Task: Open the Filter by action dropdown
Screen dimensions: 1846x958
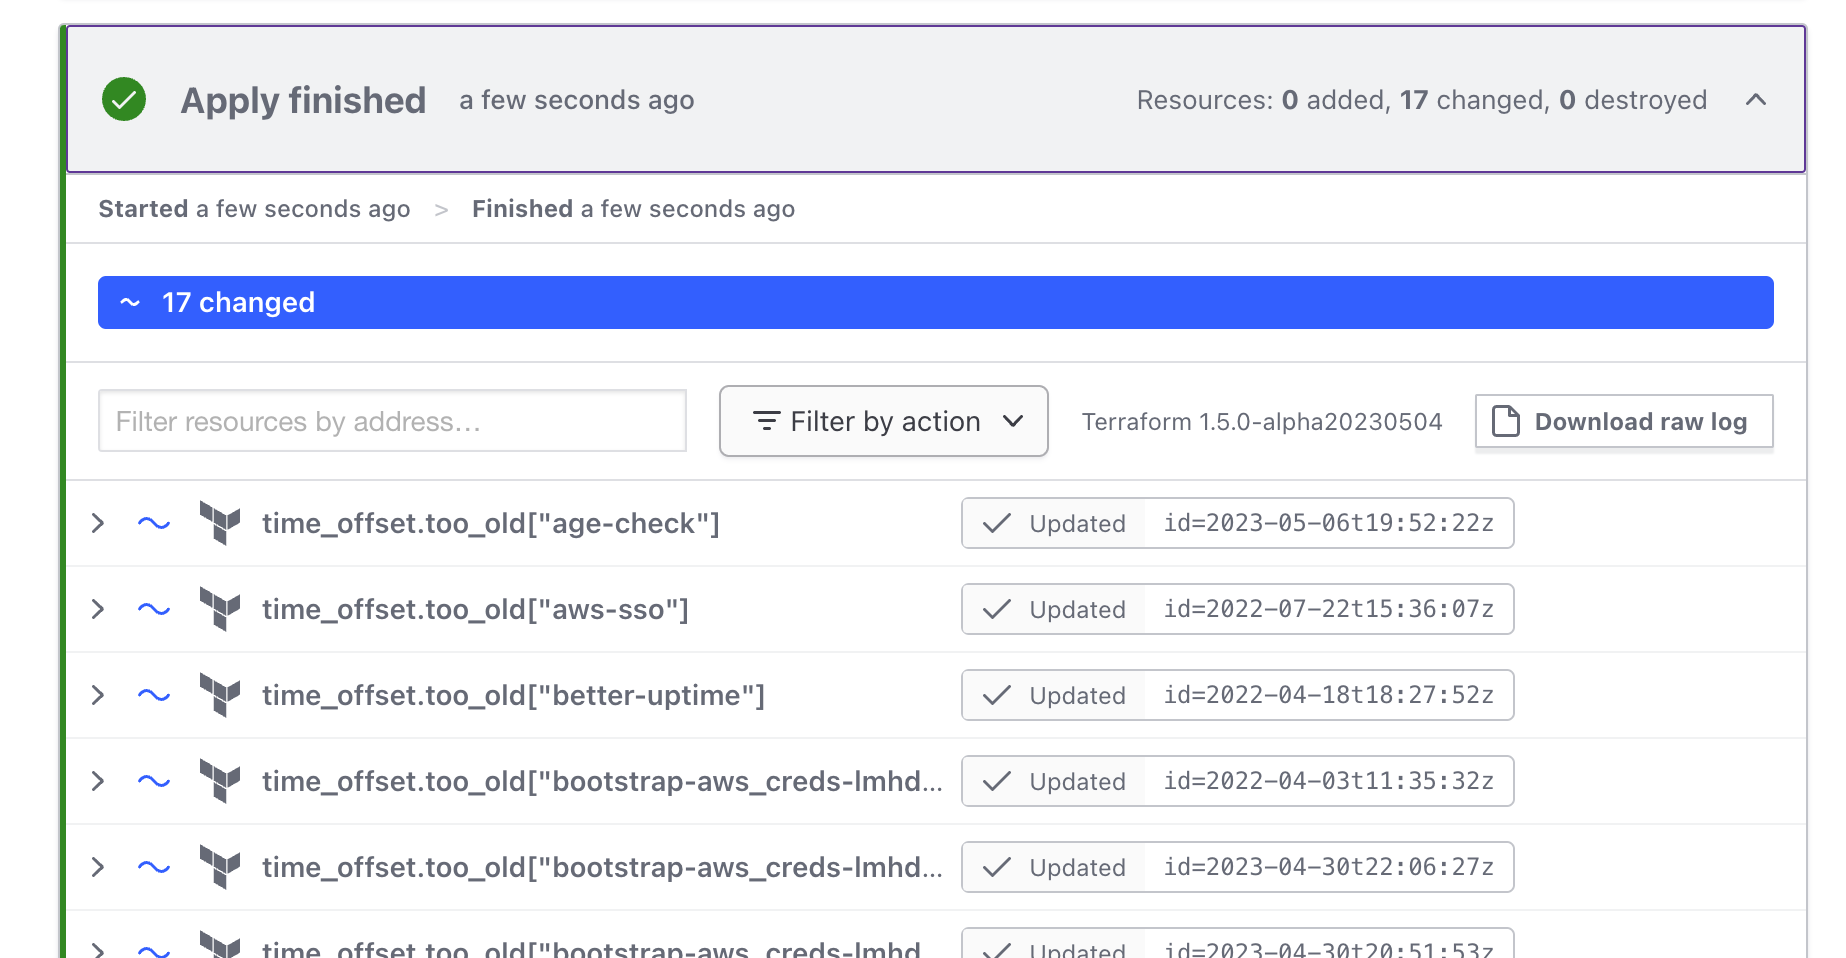Action: coord(883,421)
